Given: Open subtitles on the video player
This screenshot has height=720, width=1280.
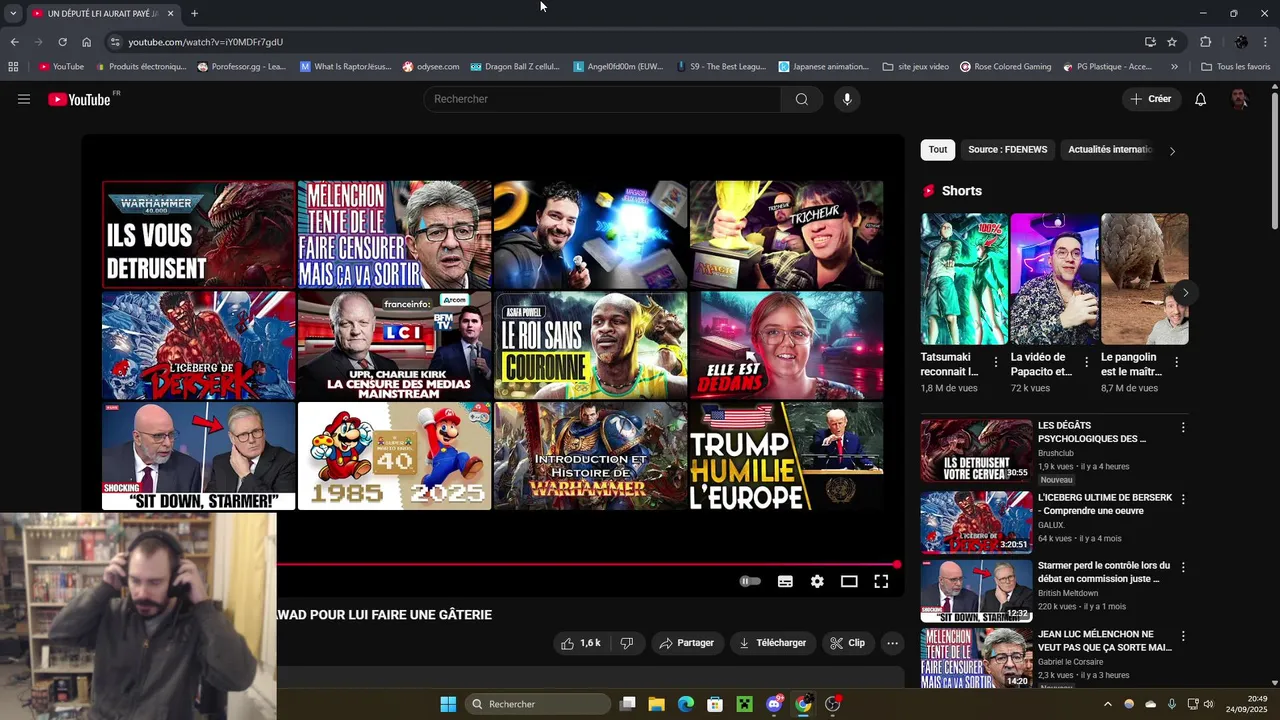Looking at the screenshot, I should (x=785, y=581).
